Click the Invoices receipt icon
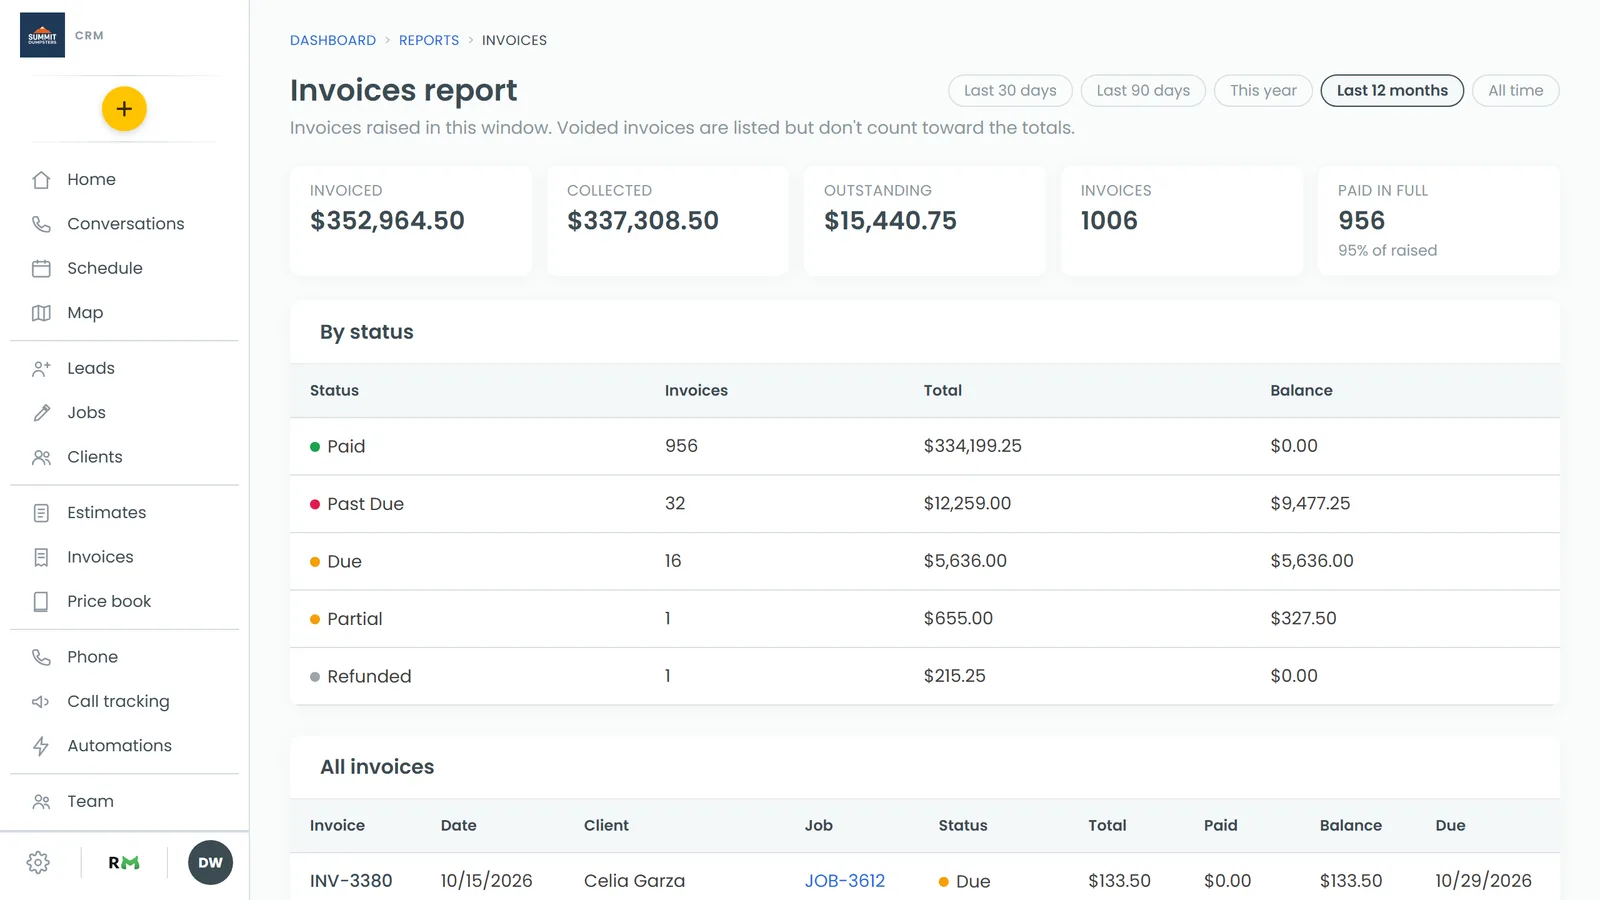 41,557
